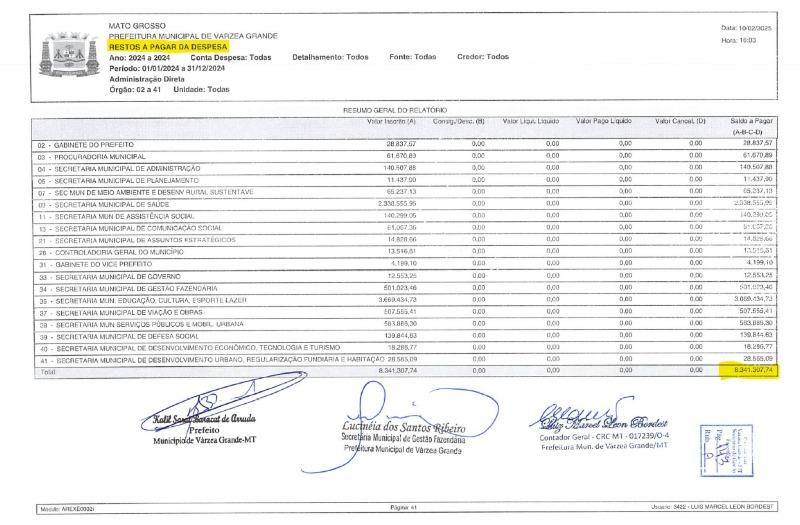The width and height of the screenshot is (800, 525).
Task: Select row '05 - SECRETARIA MUNICIPAL DE PLANEJAMENTO'
Action: tap(405, 180)
